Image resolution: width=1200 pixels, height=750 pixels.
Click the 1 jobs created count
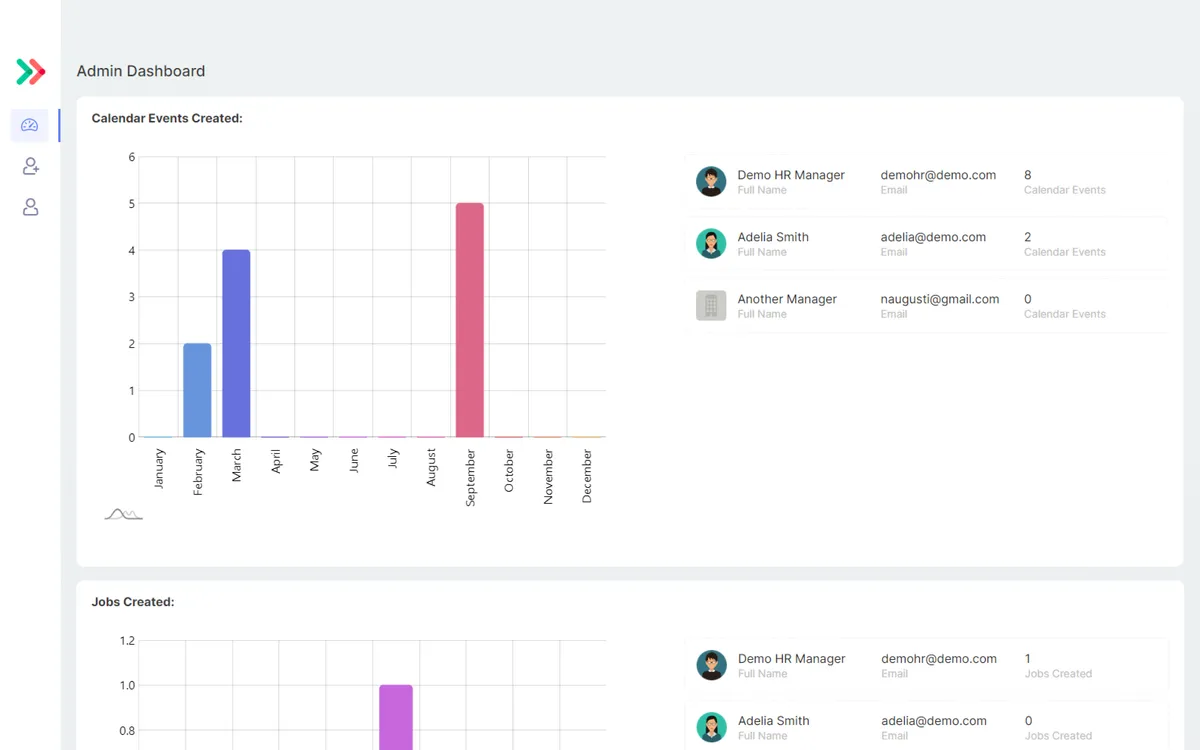(x=1028, y=659)
